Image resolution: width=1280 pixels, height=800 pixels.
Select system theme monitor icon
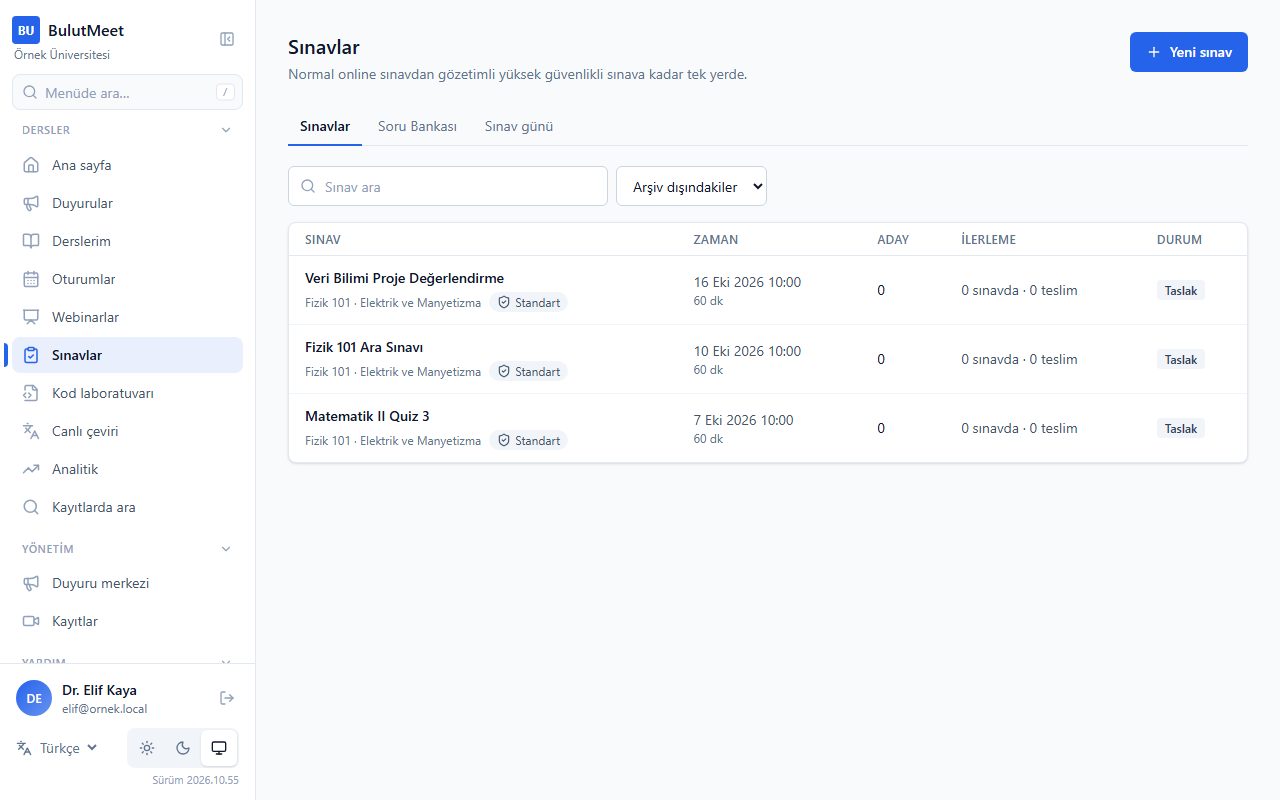pyautogui.click(x=219, y=748)
